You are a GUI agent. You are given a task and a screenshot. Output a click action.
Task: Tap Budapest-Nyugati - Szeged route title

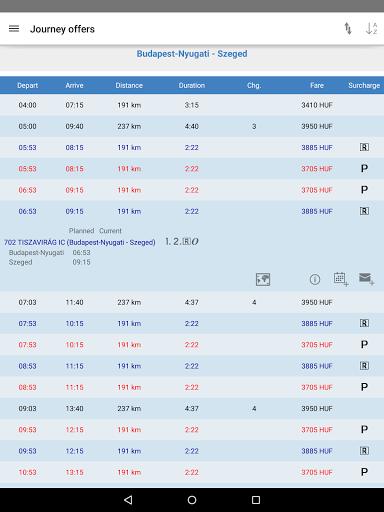point(192,54)
